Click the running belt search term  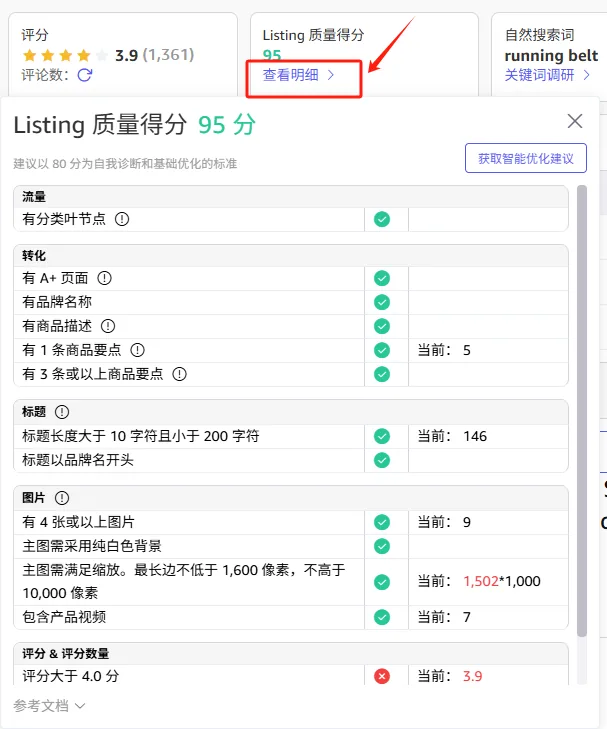pyautogui.click(x=551, y=55)
